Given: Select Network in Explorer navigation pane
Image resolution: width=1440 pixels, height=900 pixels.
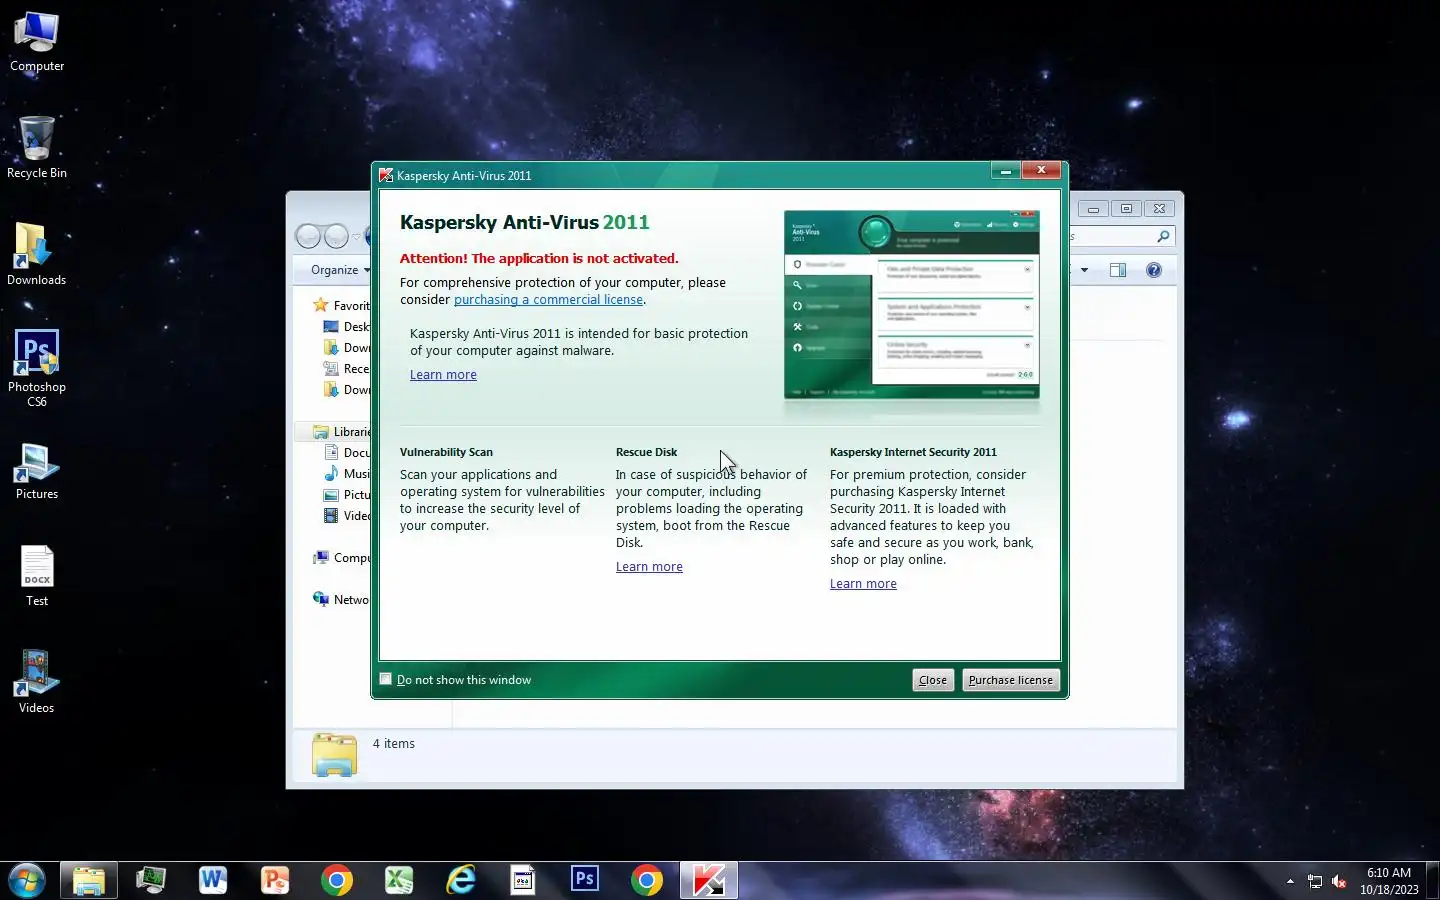Looking at the screenshot, I should tap(341, 599).
